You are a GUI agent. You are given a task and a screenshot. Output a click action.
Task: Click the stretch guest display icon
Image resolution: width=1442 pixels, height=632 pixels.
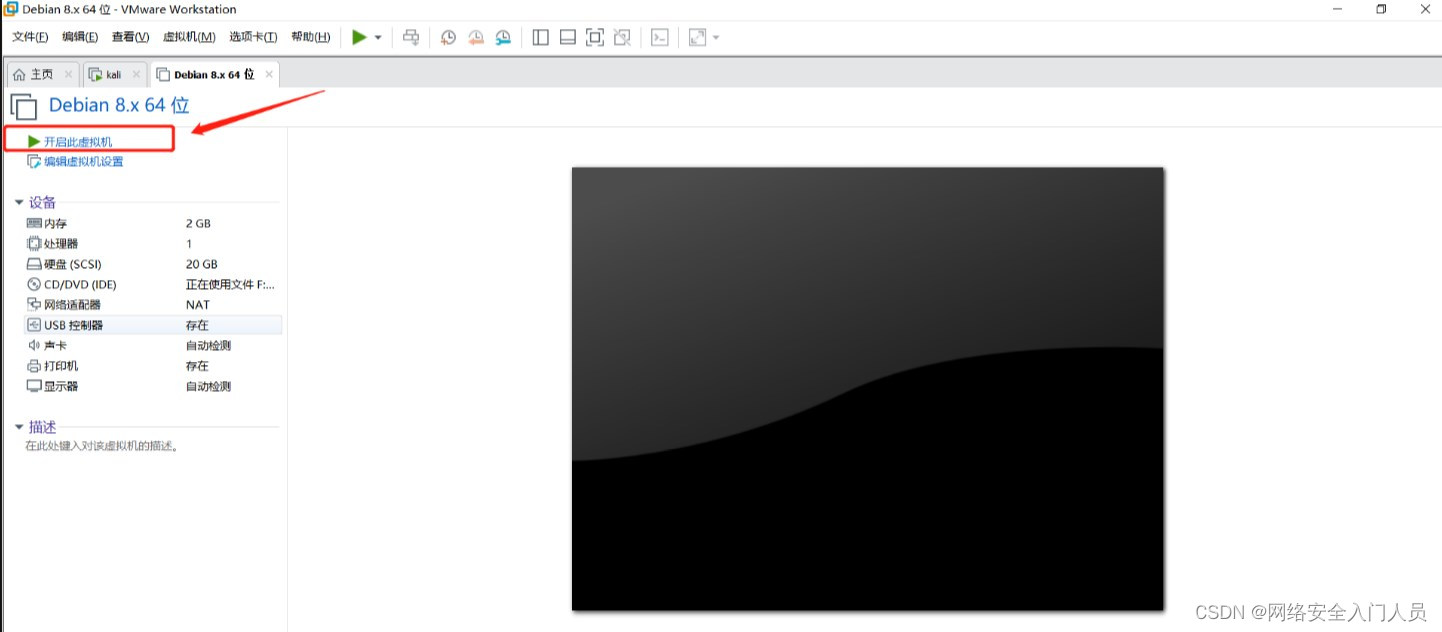pos(698,37)
